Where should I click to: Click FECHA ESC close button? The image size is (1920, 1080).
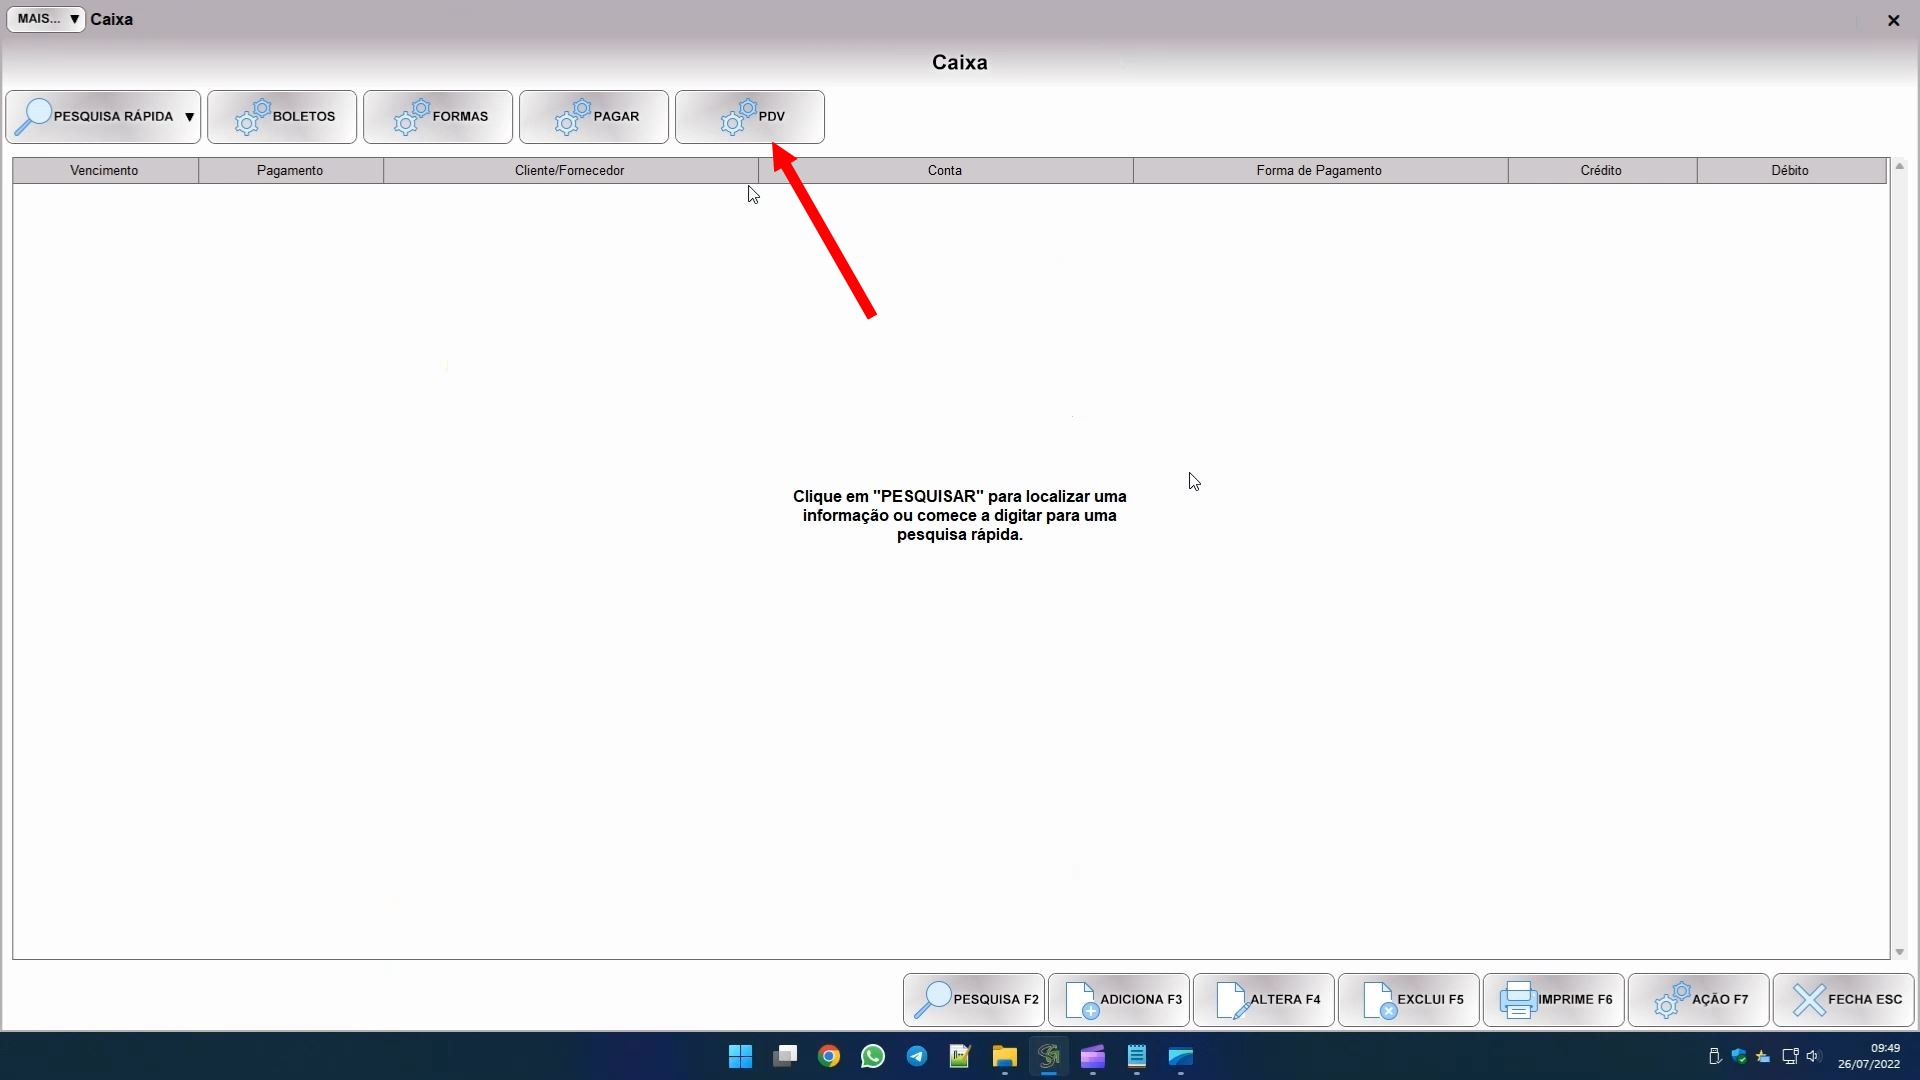(1844, 1000)
